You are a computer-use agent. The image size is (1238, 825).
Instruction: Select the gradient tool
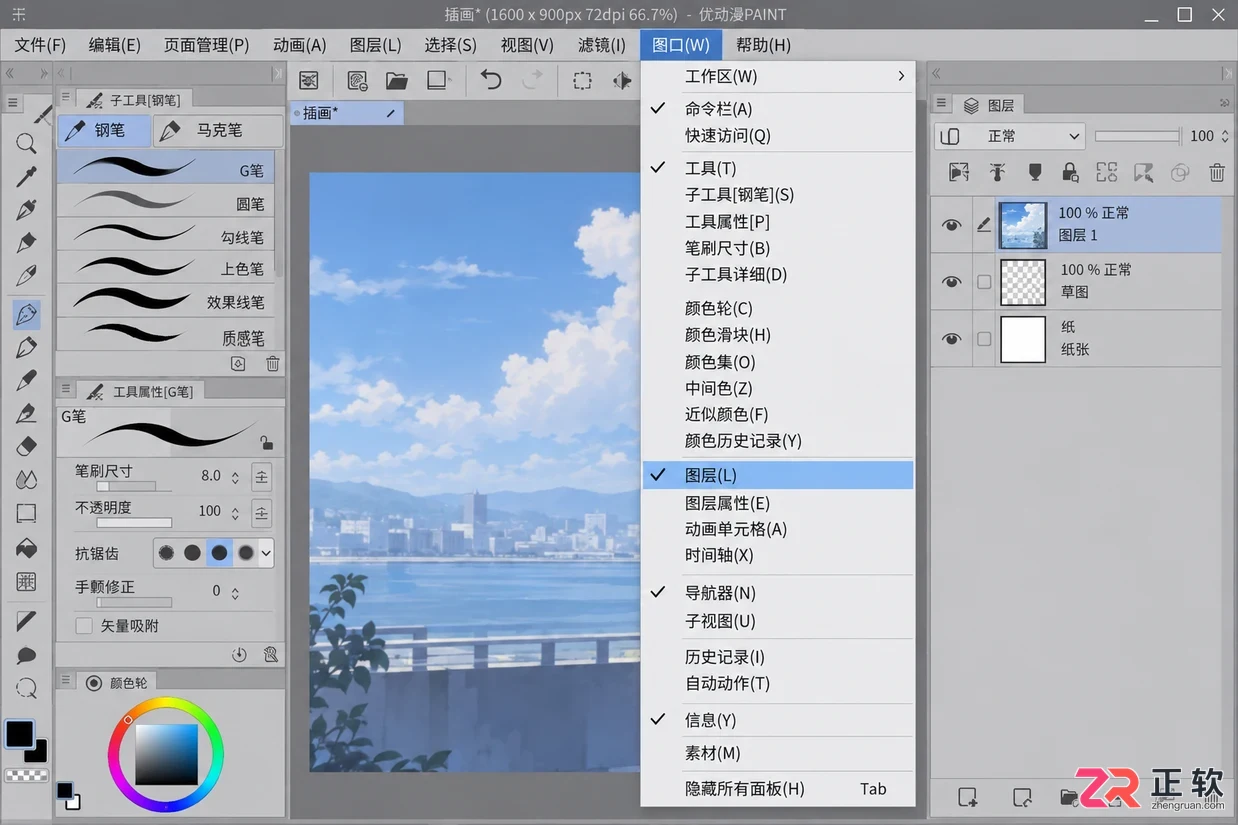[26, 622]
